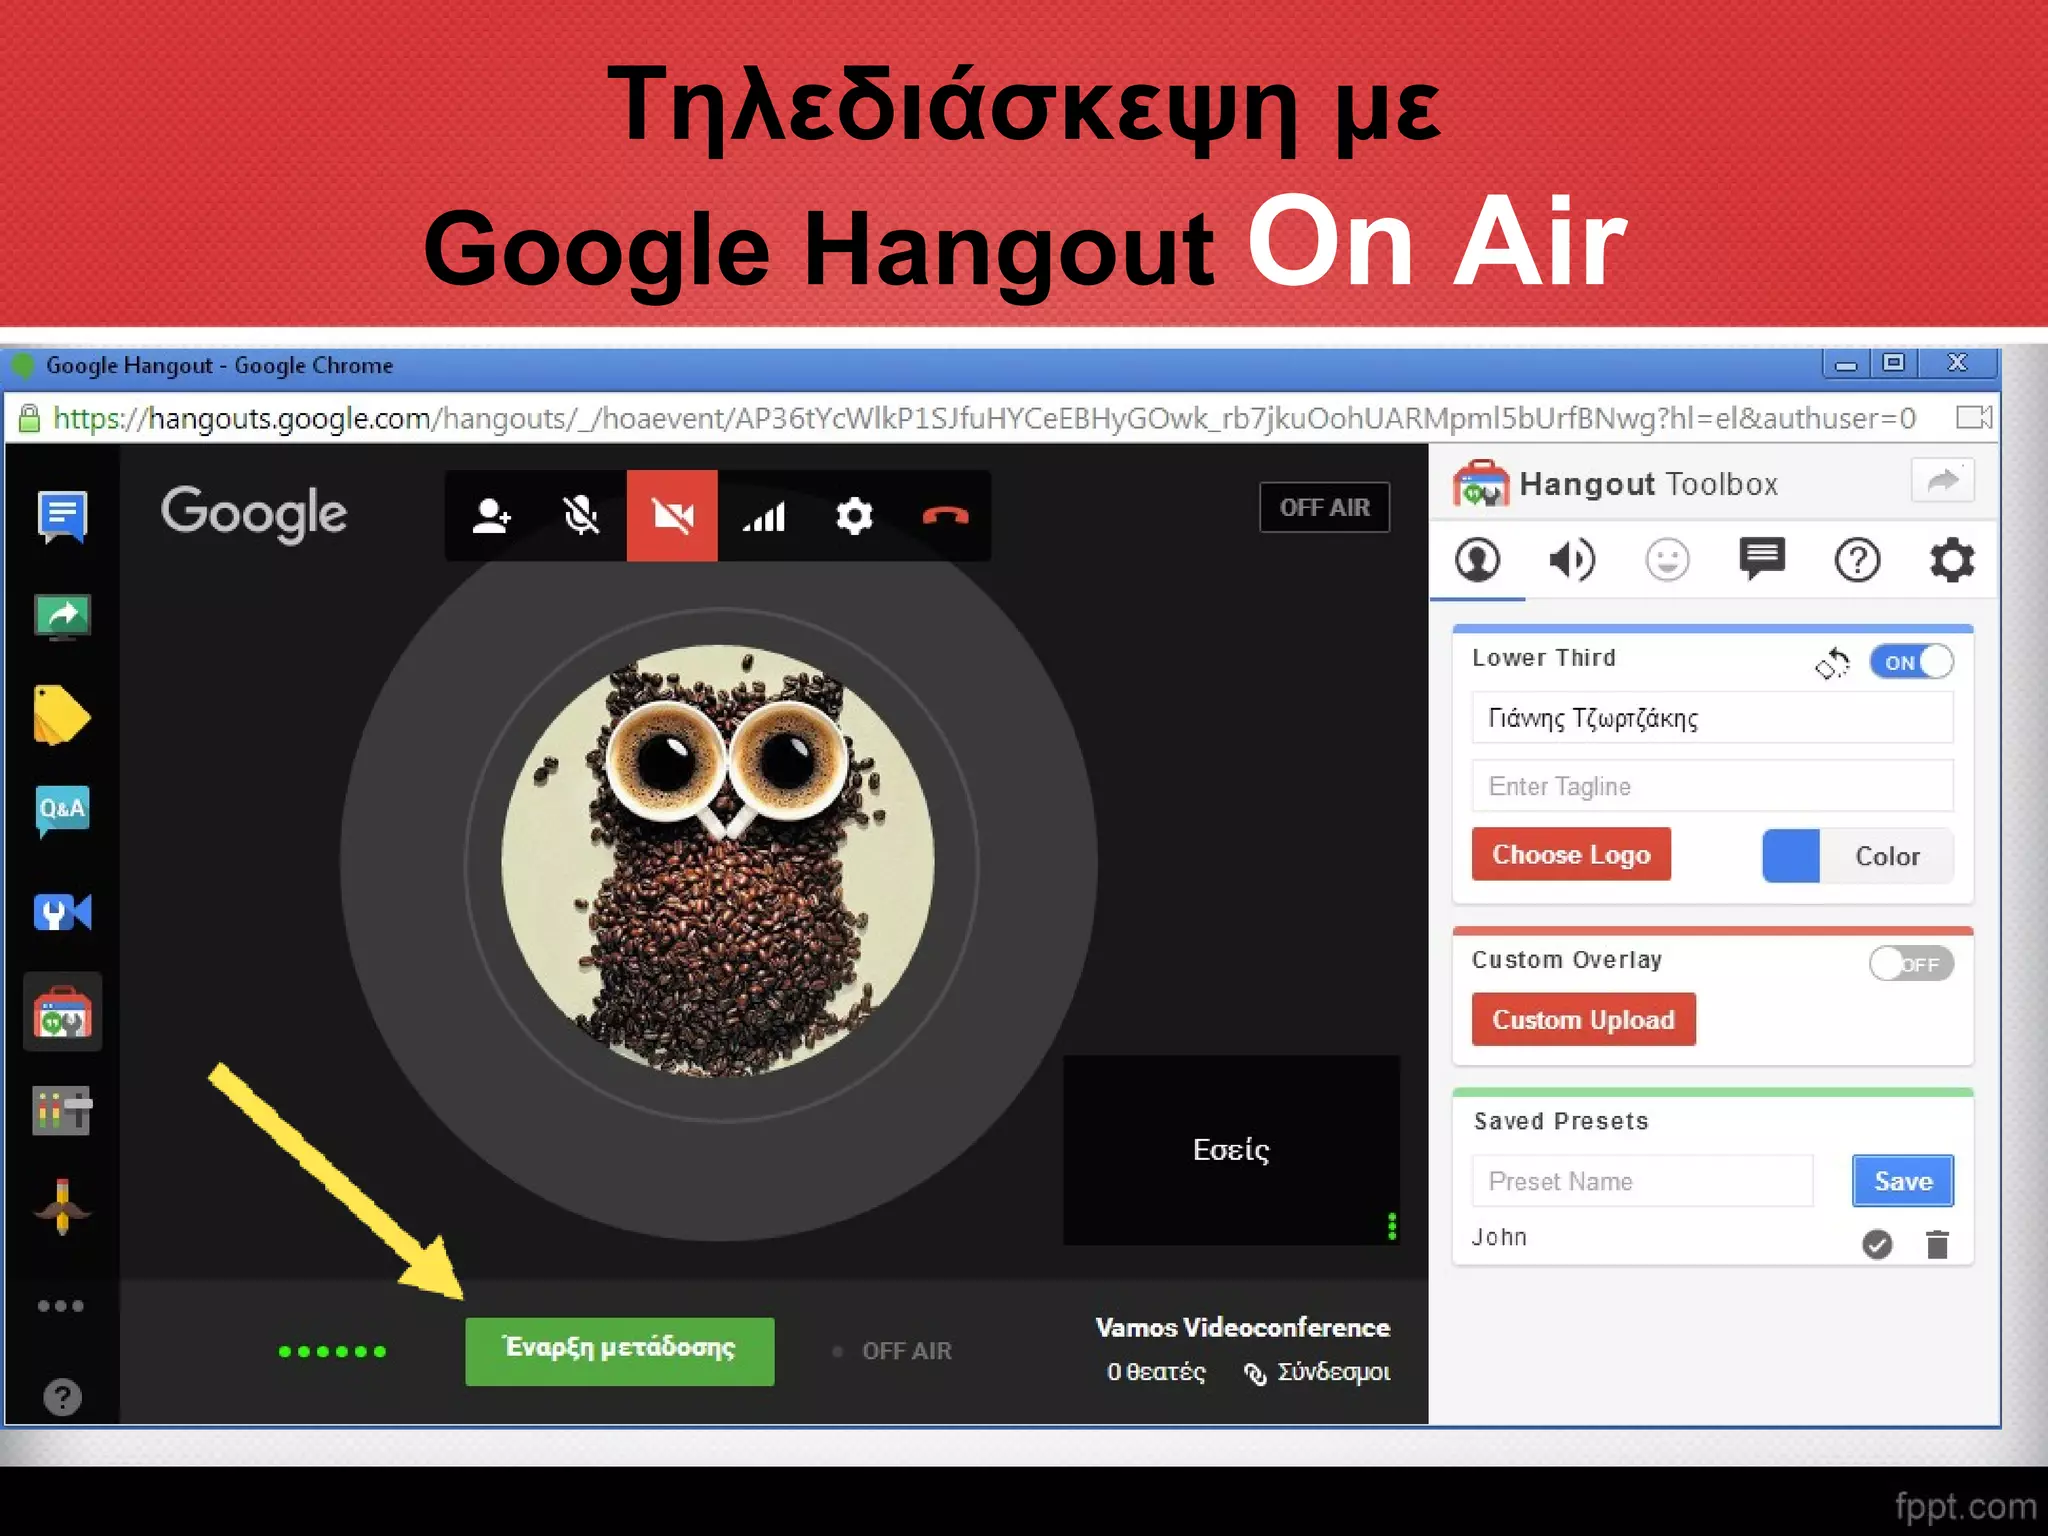Switch to Toolbox chat comments tab
The image size is (2048, 1536).
1762,559
